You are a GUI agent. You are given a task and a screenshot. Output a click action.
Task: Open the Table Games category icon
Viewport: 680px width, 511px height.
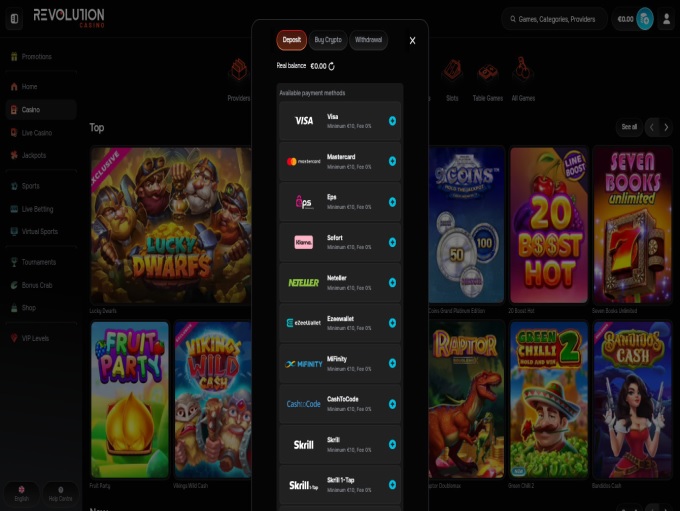point(487,71)
